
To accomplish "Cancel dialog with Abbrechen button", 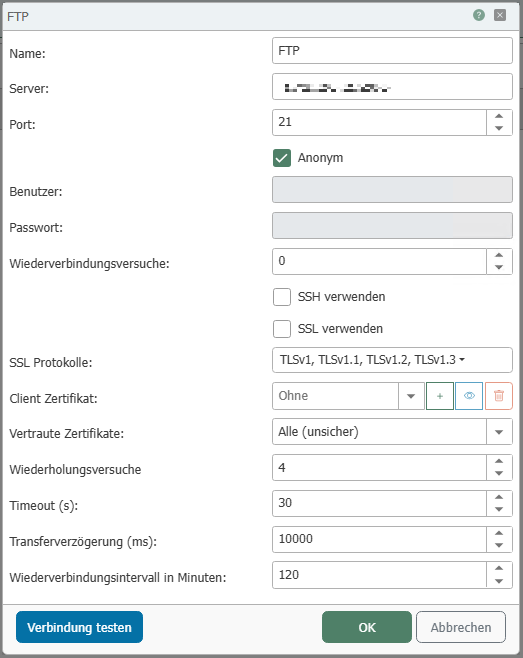I will coord(461,627).
